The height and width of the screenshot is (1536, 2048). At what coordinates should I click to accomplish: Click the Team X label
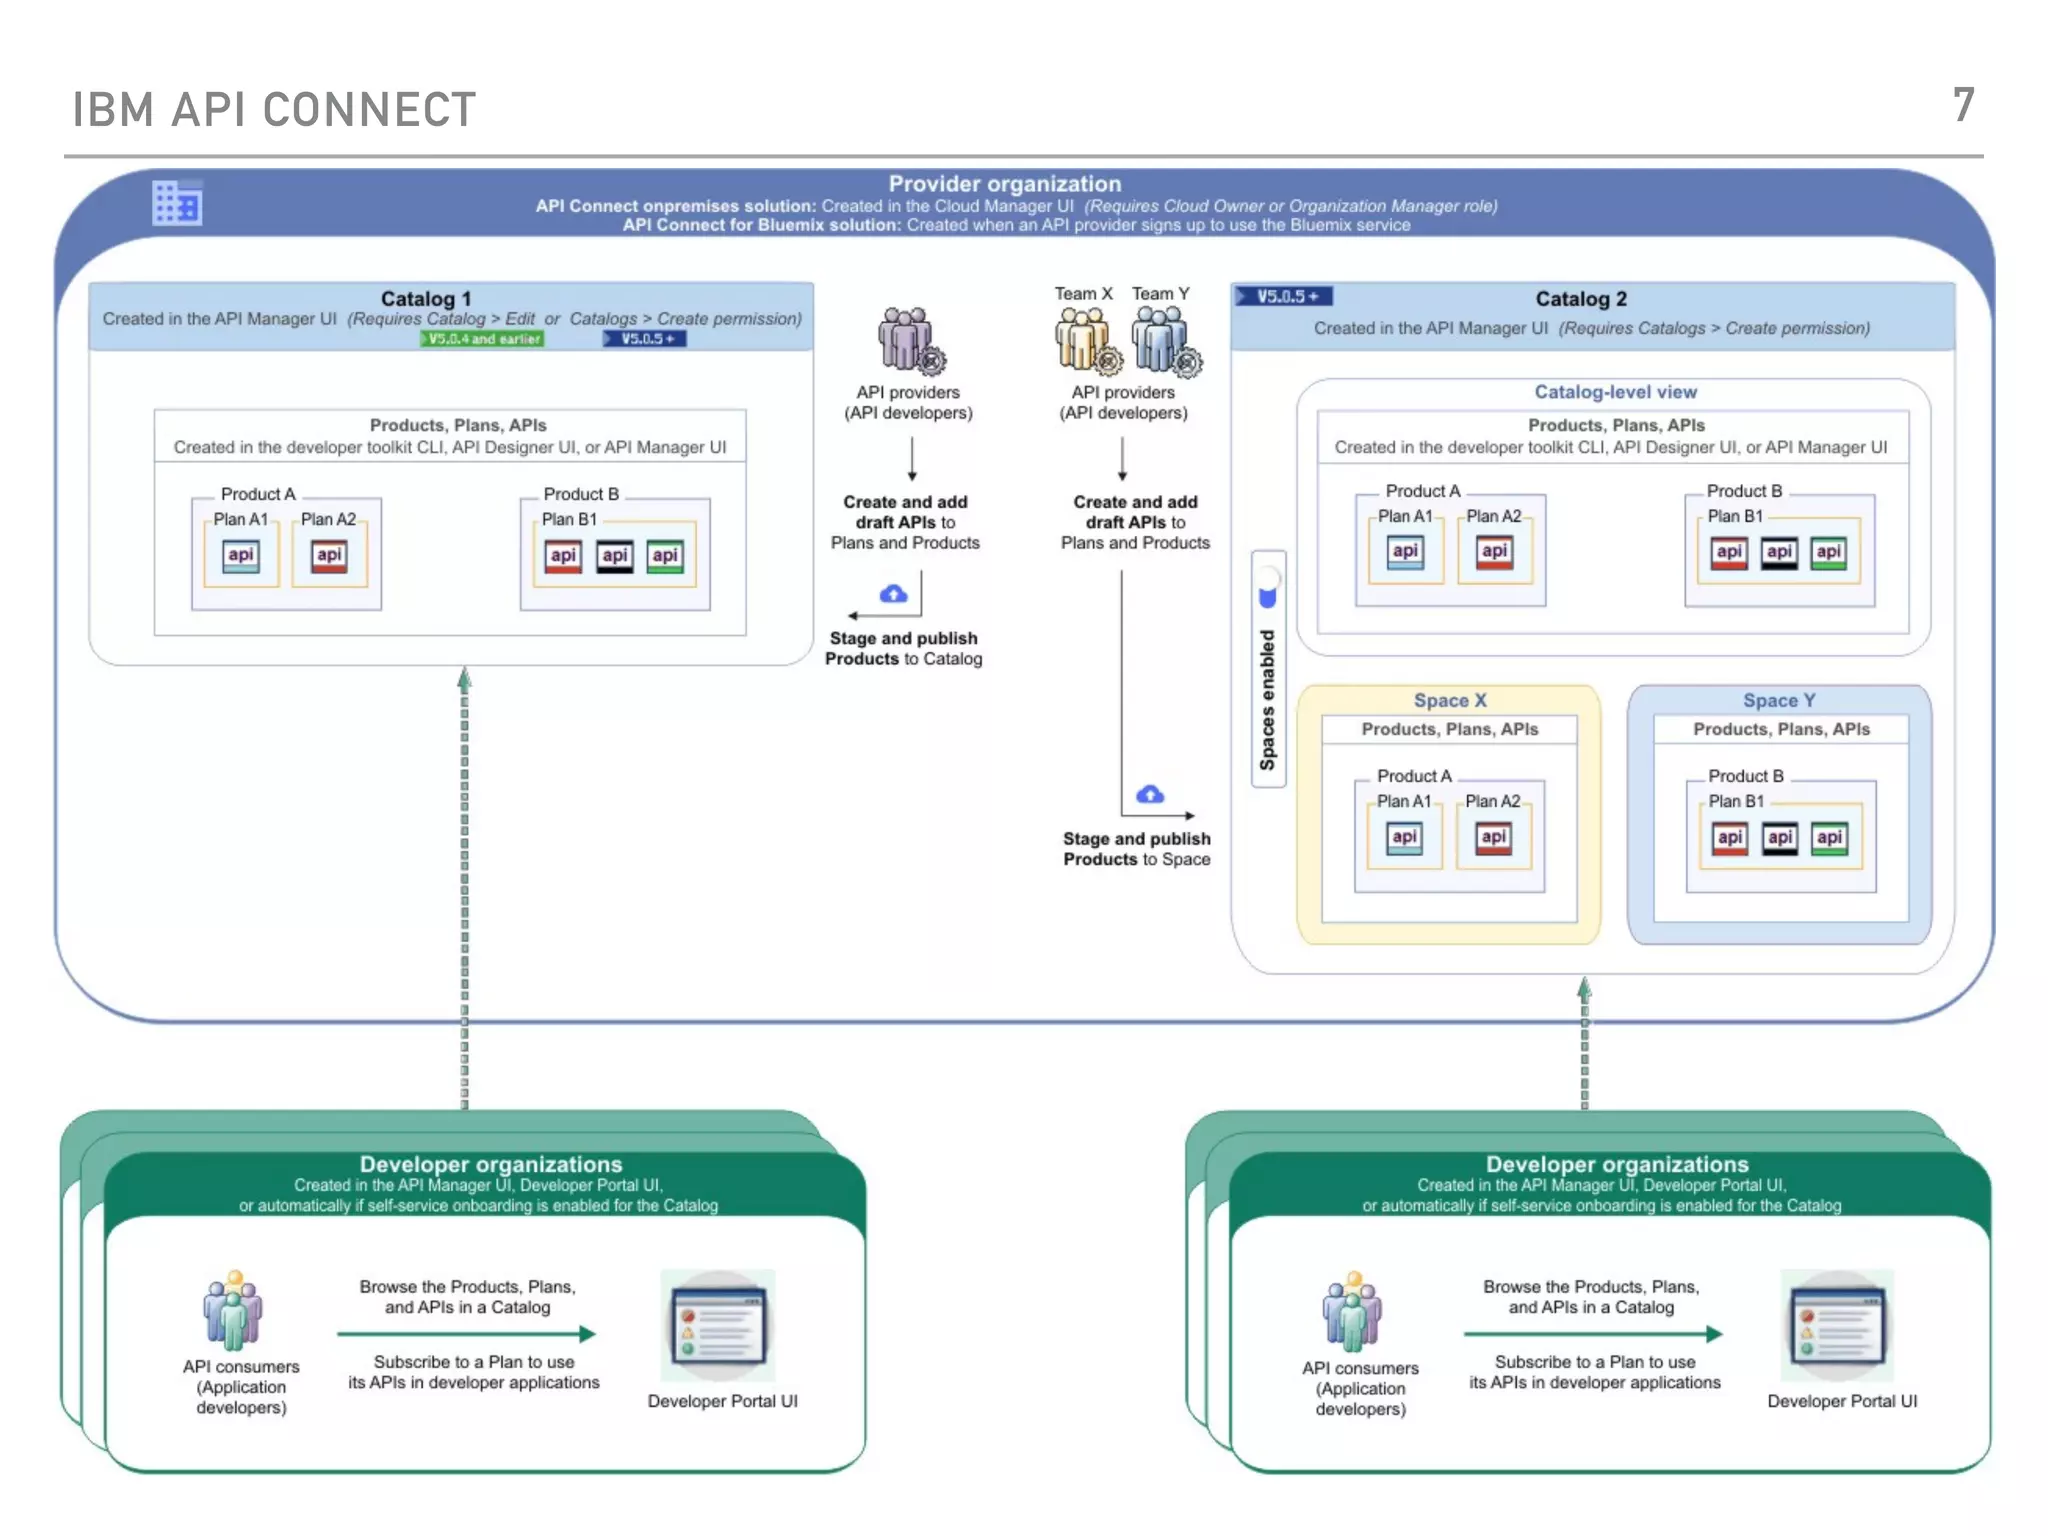pyautogui.click(x=1083, y=294)
